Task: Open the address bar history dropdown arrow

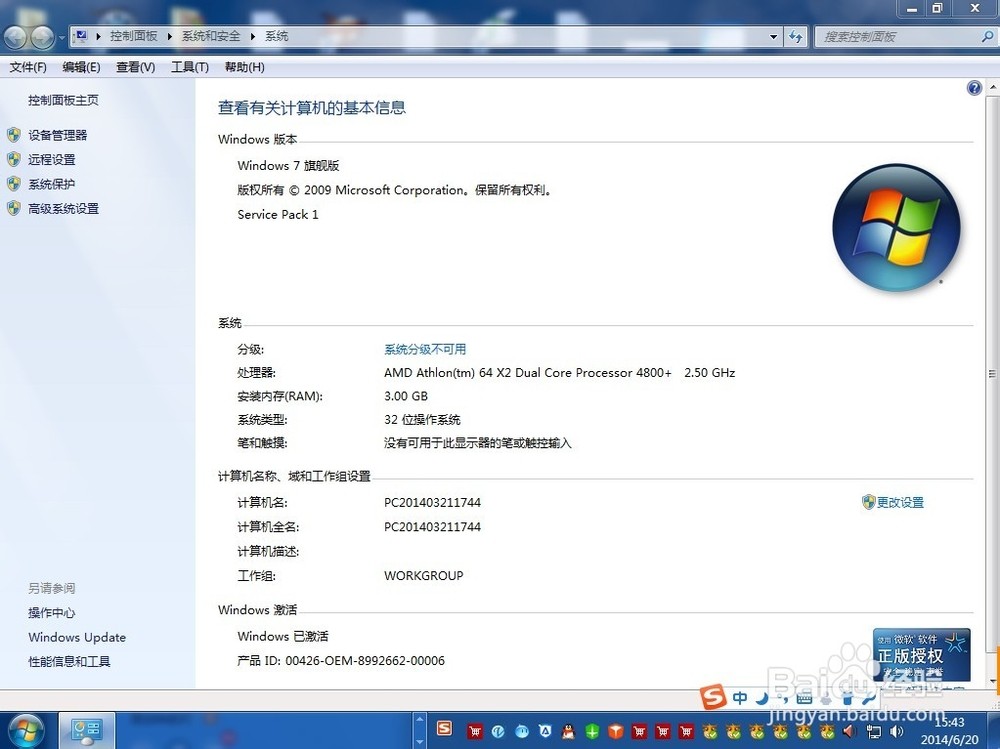Action: (774, 36)
